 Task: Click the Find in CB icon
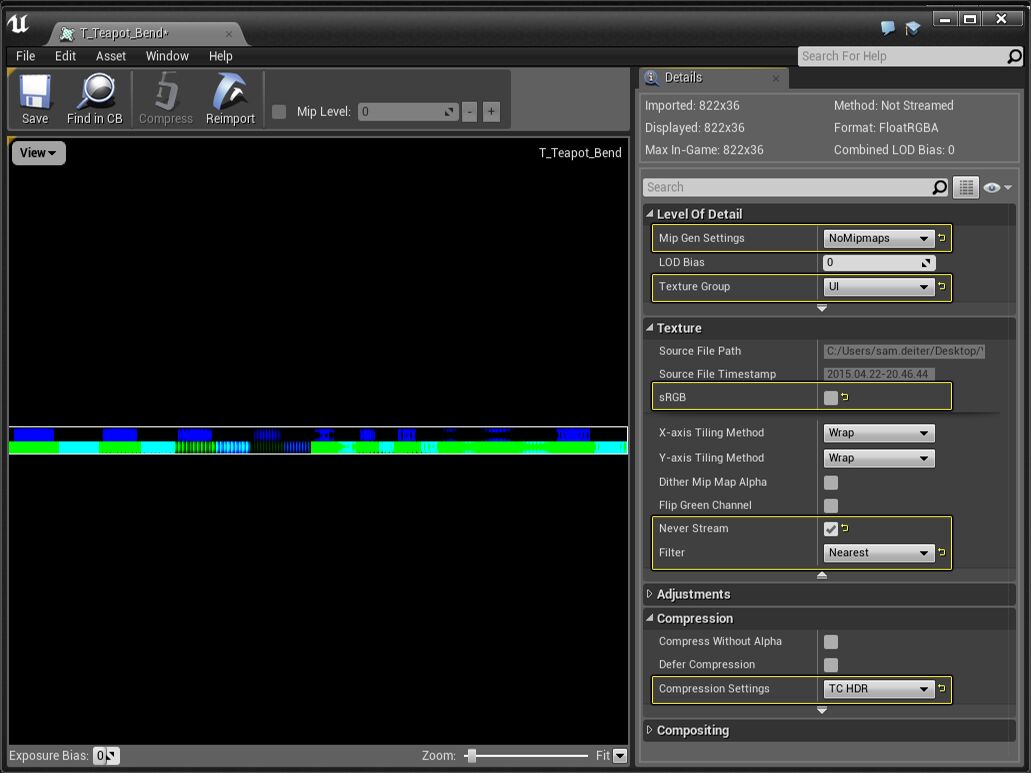(x=95, y=99)
